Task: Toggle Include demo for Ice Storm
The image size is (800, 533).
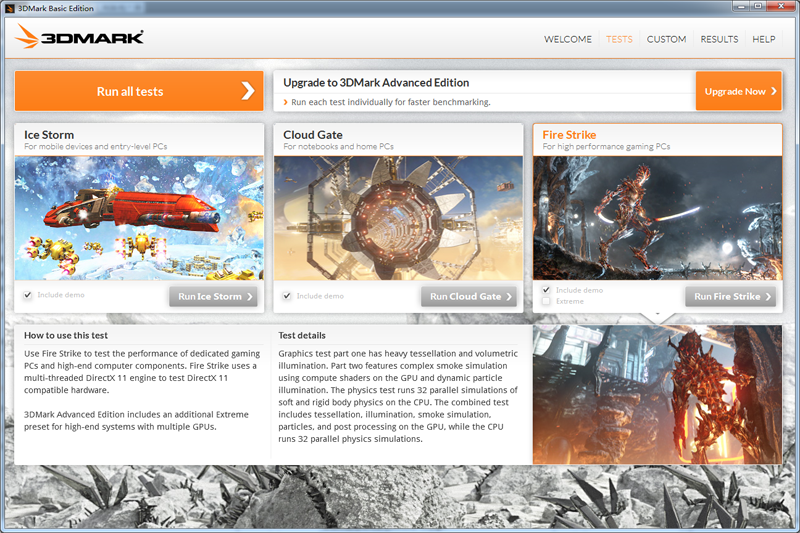Action: coord(27,296)
